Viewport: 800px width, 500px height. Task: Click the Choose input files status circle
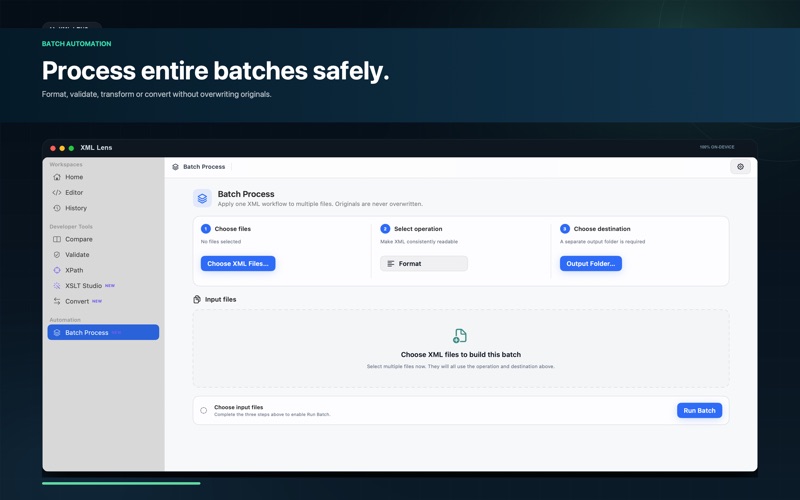point(204,411)
